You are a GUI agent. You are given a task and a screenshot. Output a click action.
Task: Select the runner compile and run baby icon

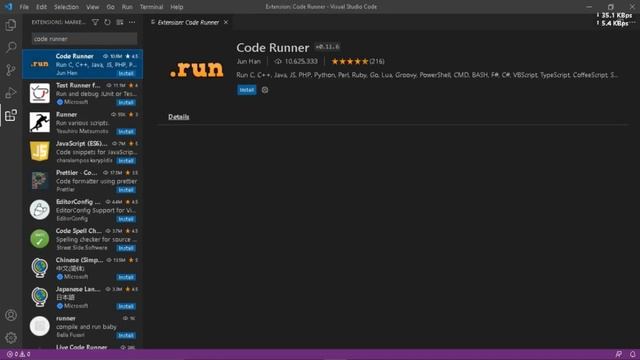(x=40, y=326)
